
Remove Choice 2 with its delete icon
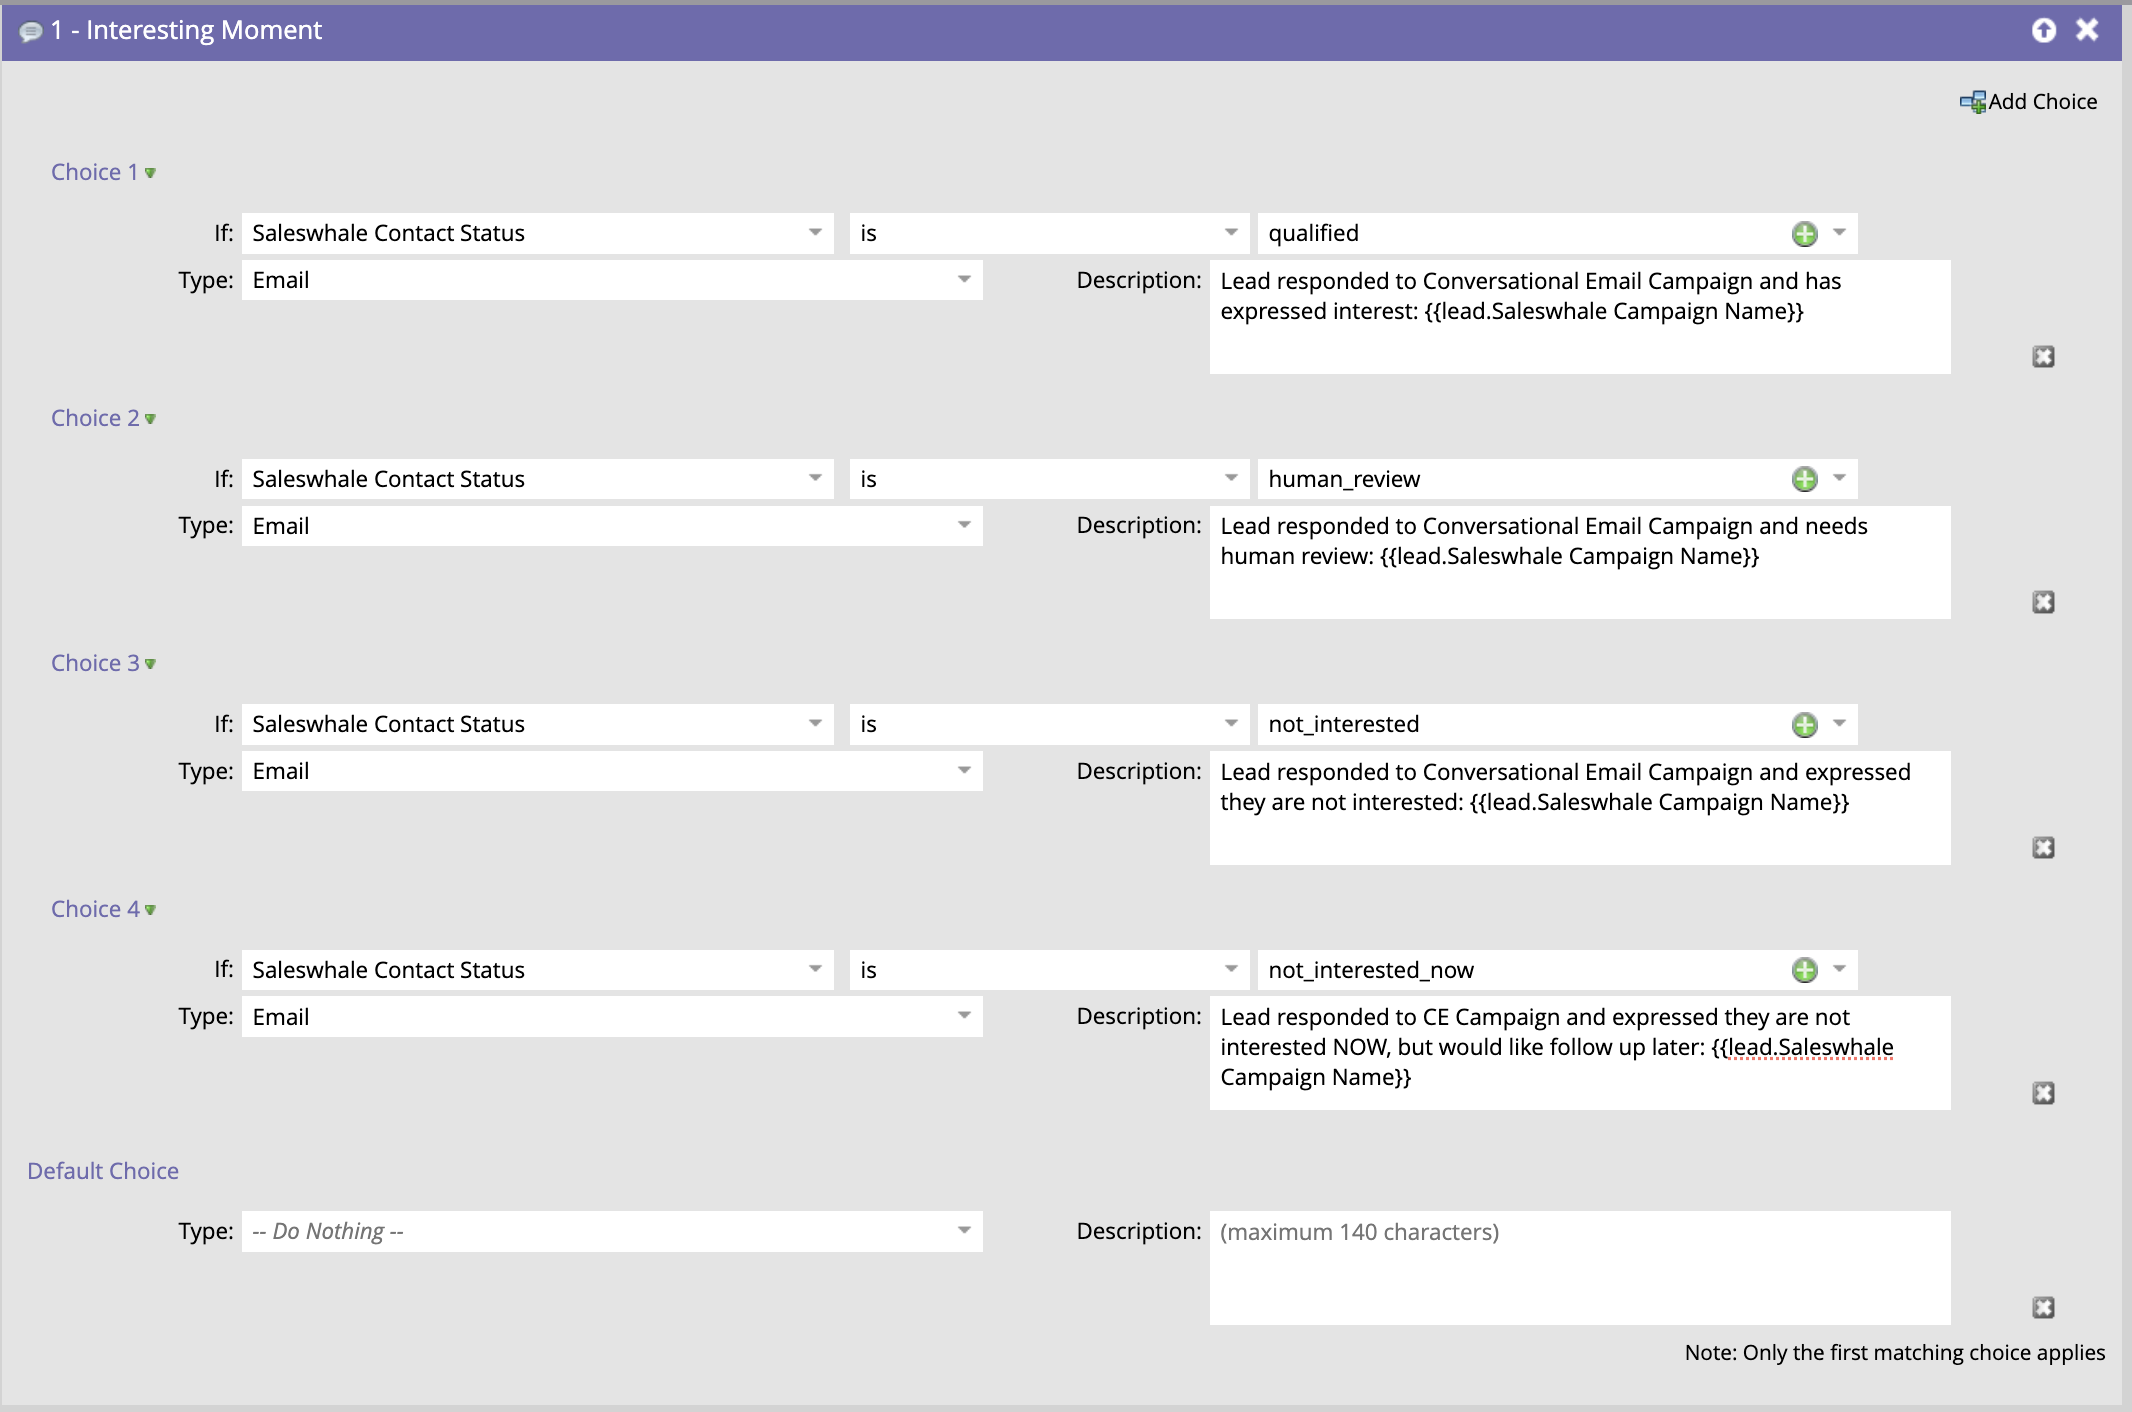[2043, 602]
